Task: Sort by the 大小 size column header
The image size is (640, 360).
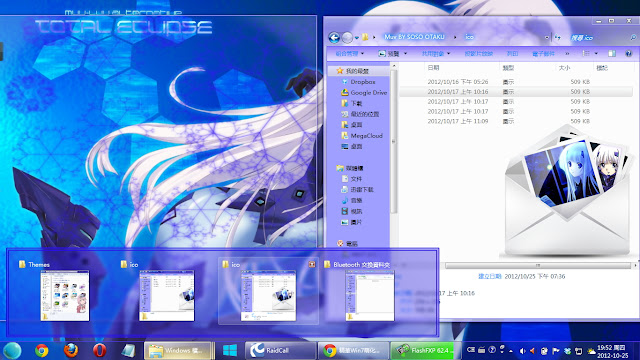Action: click(564, 68)
